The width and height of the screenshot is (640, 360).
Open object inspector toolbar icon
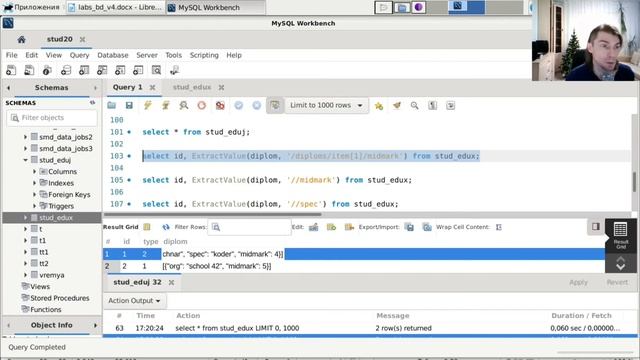click(x=47, y=70)
